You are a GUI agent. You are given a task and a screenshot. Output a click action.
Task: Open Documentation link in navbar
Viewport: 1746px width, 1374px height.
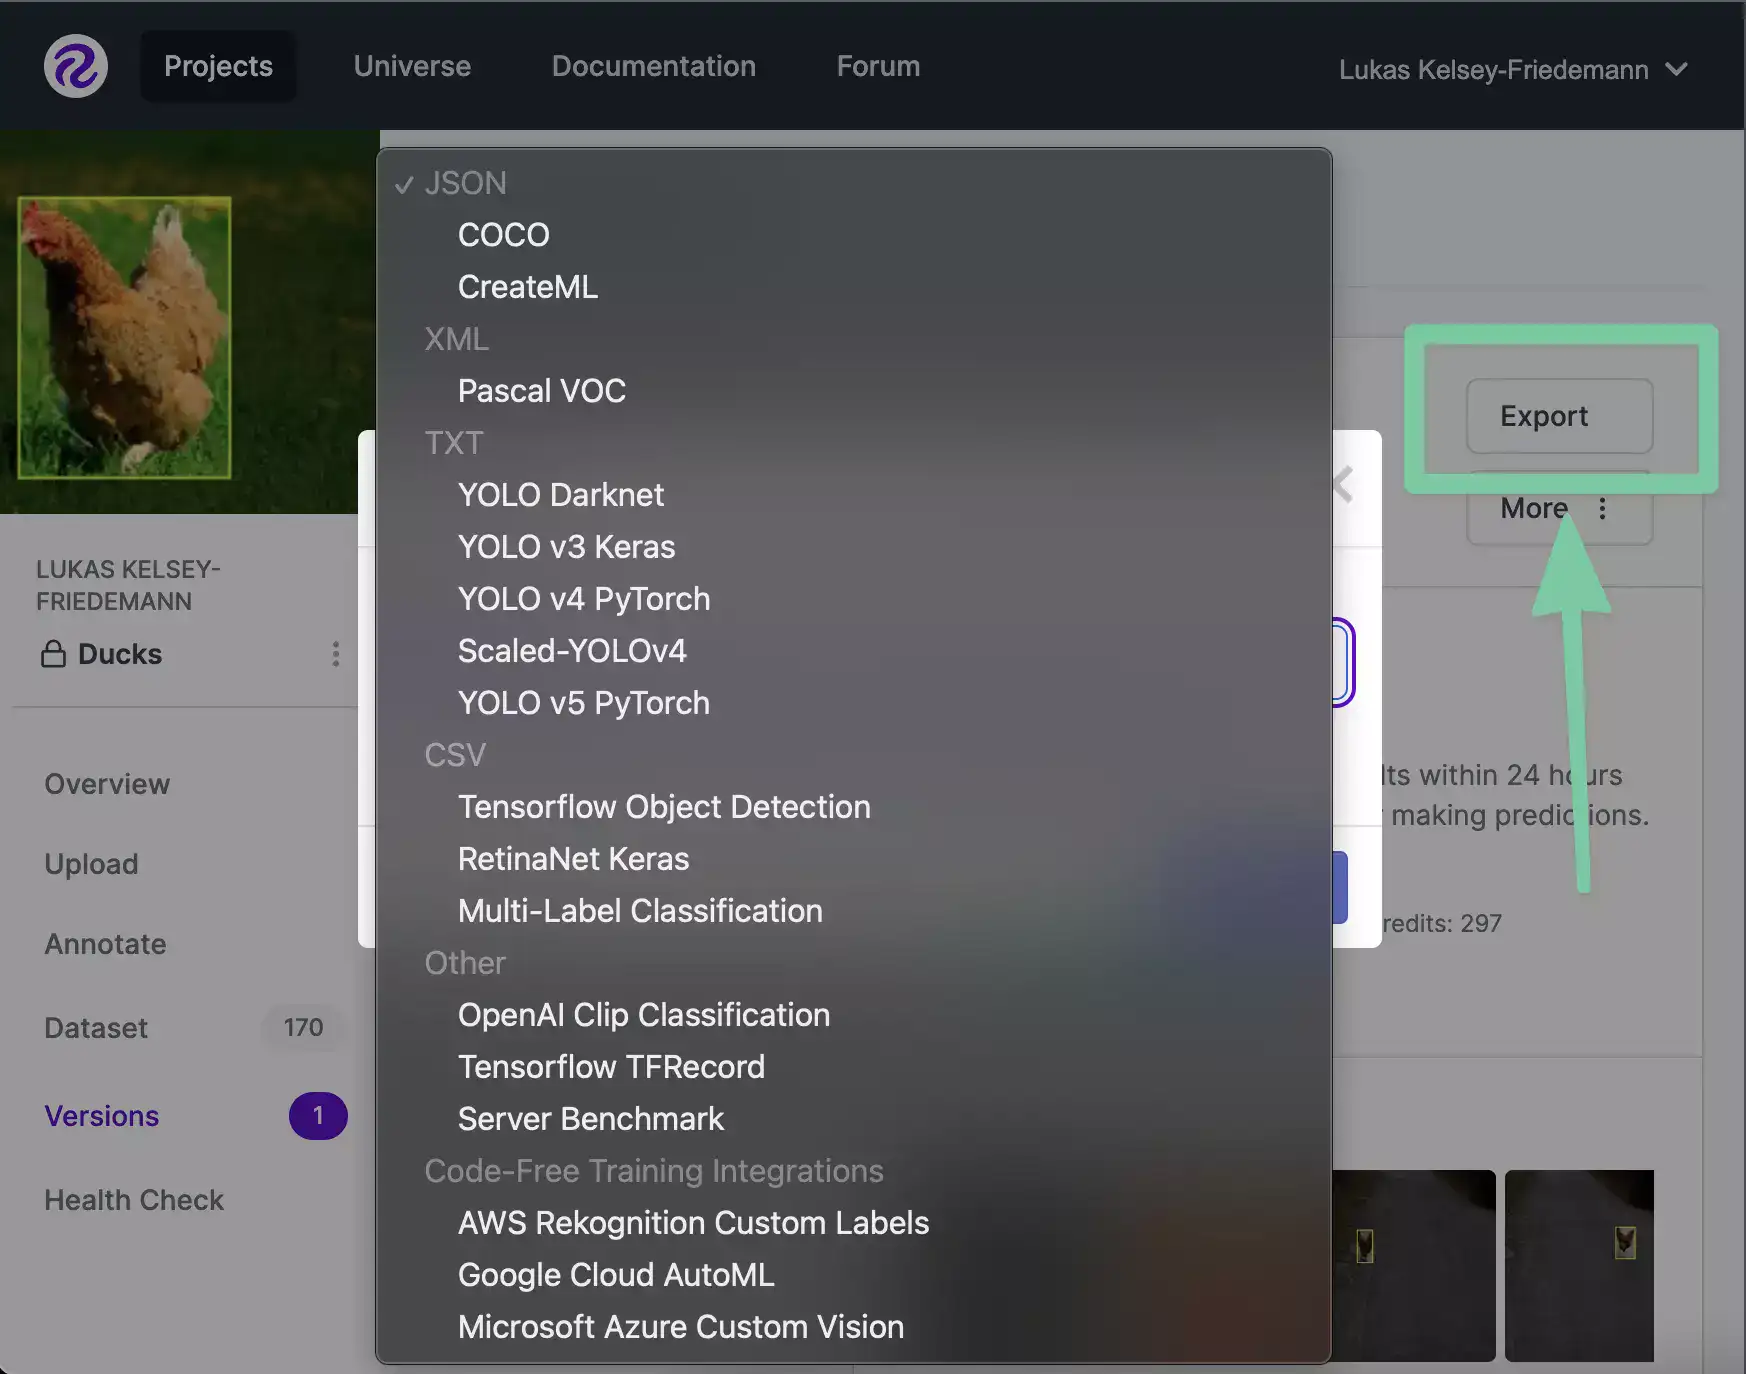pos(654,66)
